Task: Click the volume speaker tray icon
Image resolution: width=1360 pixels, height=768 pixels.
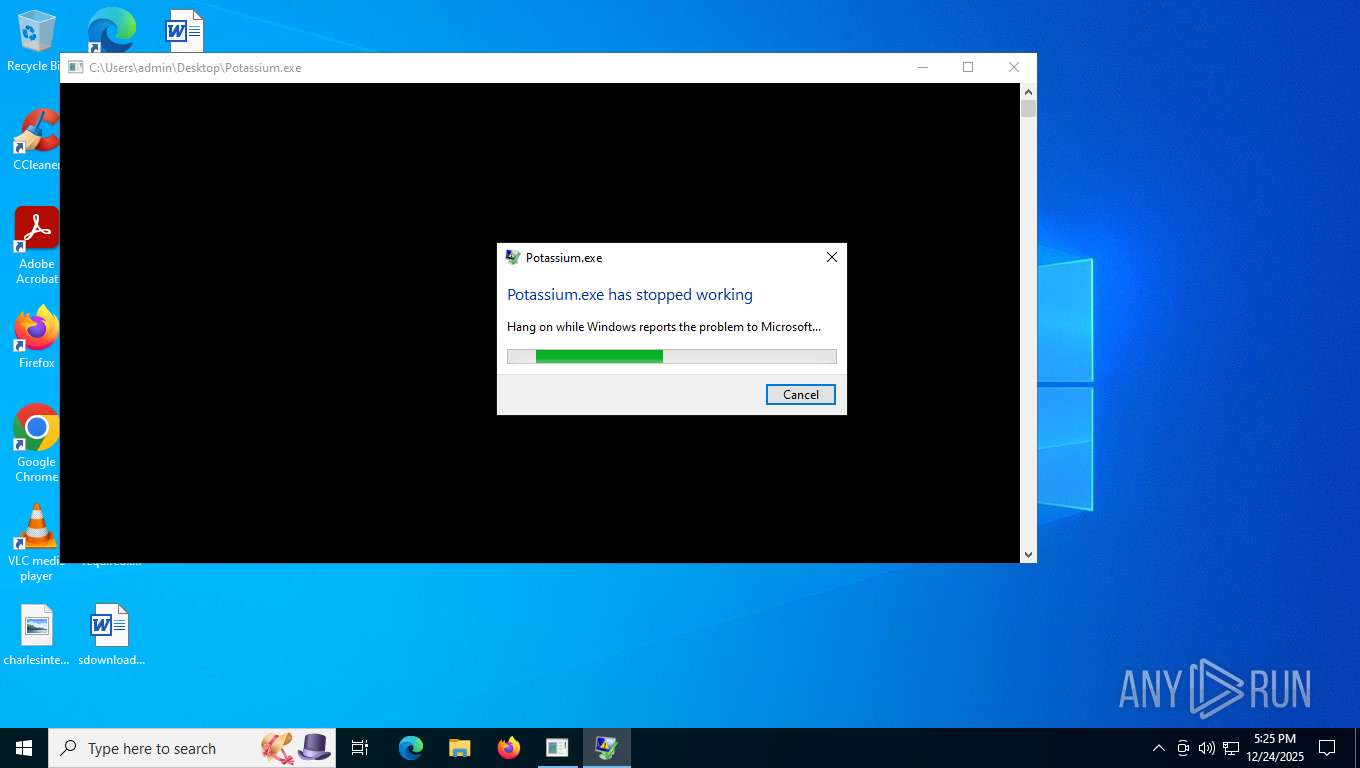Action: (1206, 748)
